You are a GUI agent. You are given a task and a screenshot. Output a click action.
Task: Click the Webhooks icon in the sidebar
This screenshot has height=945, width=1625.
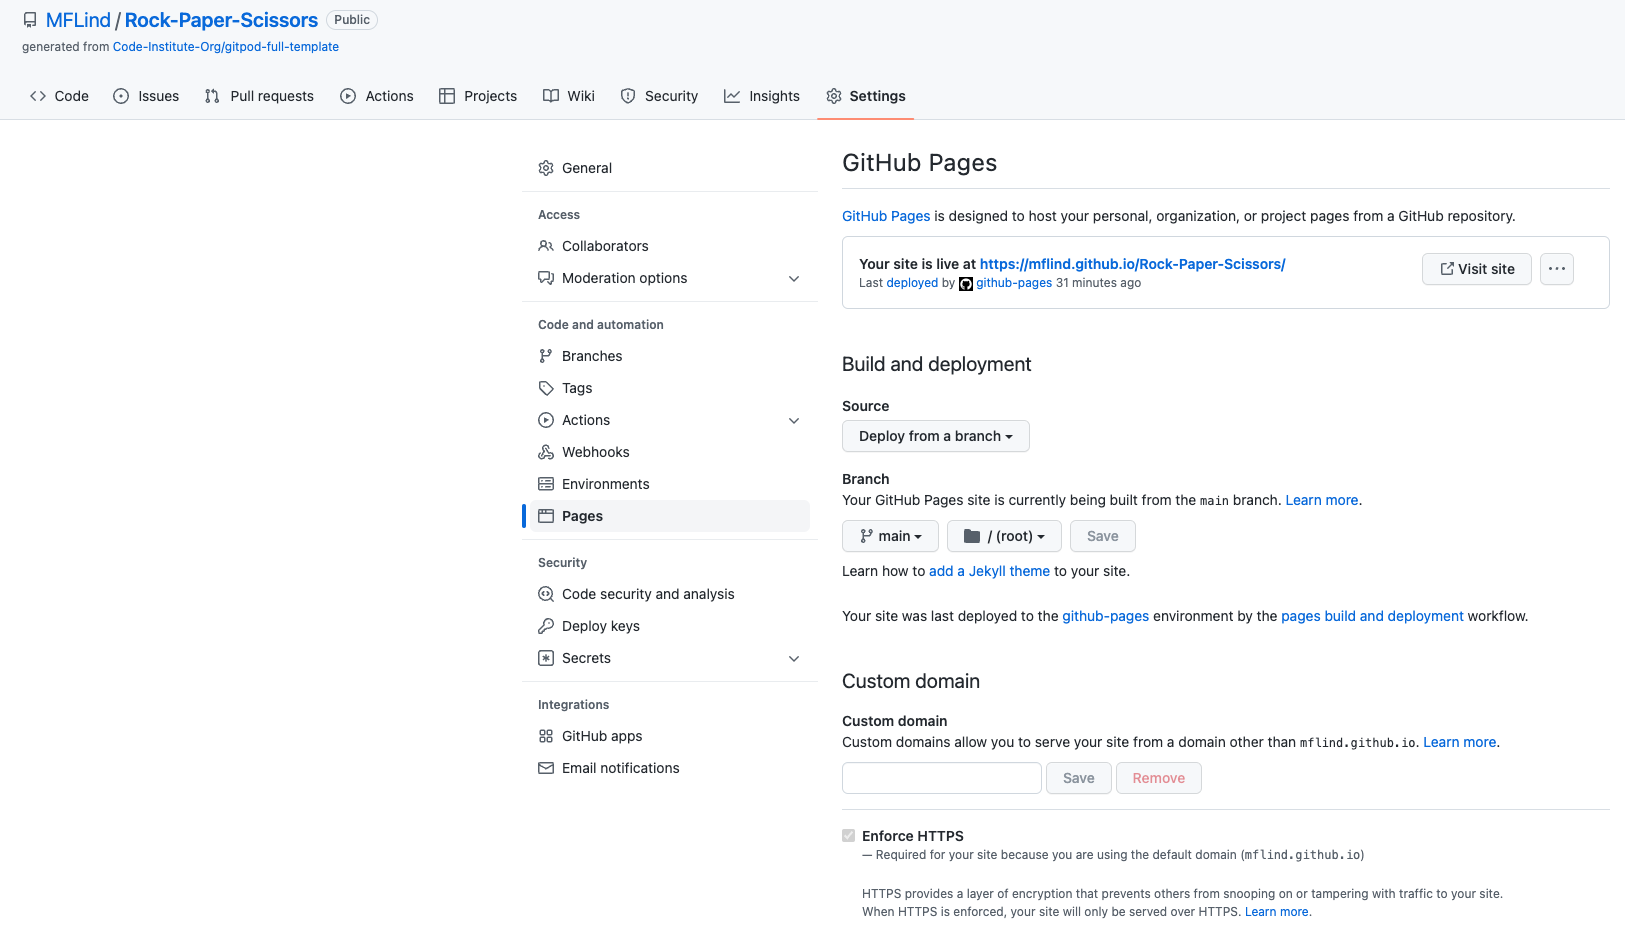[546, 452]
